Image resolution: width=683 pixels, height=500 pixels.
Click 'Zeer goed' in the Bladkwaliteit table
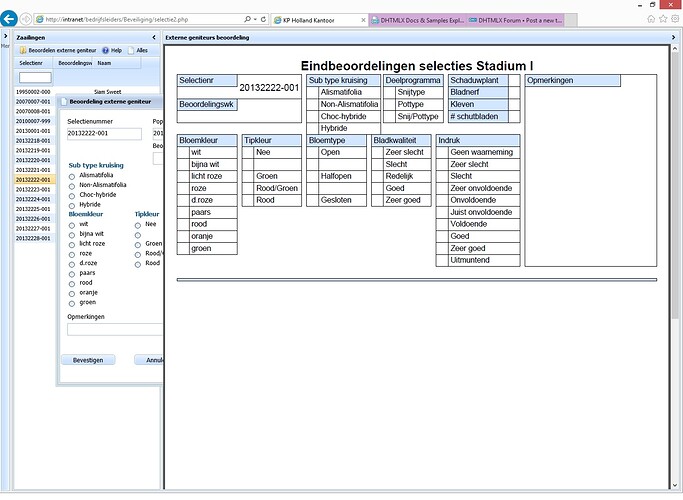(403, 200)
